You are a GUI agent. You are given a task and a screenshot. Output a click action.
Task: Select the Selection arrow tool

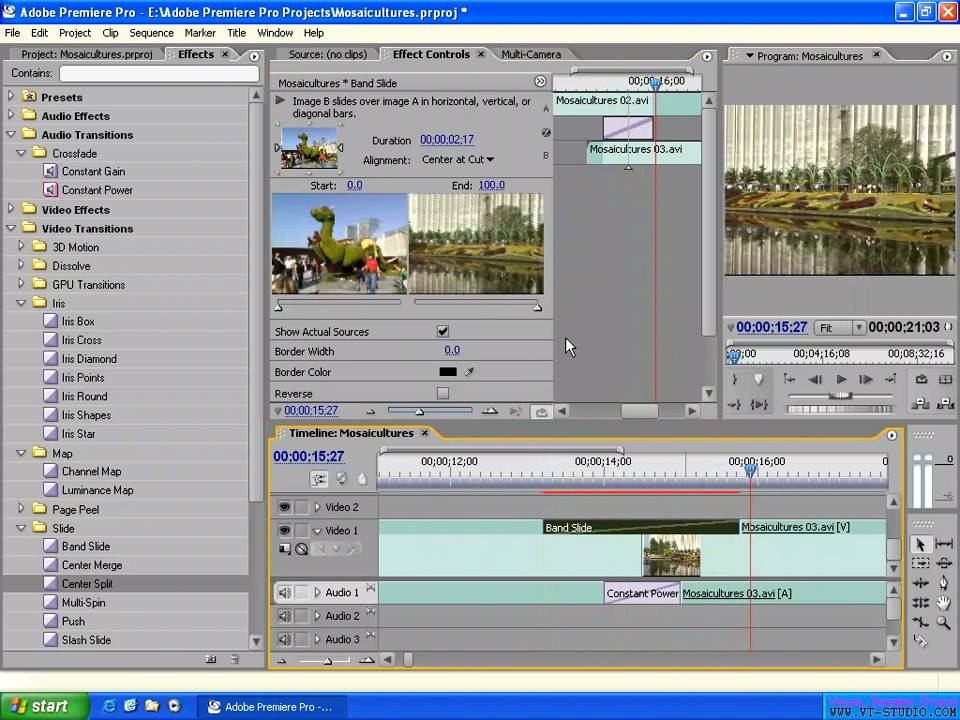(x=920, y=544)
